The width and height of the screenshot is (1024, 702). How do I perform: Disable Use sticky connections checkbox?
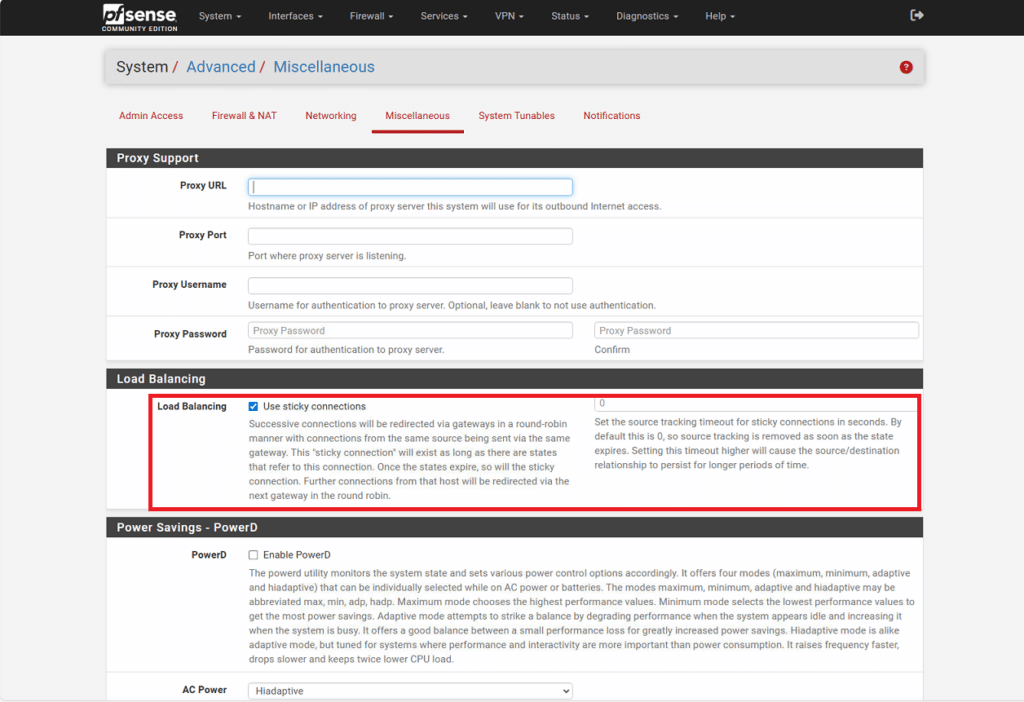253,407
